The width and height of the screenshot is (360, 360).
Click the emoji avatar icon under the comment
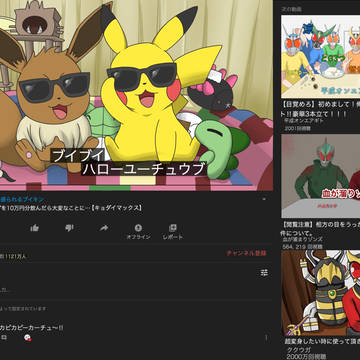(x=28, y=338)
